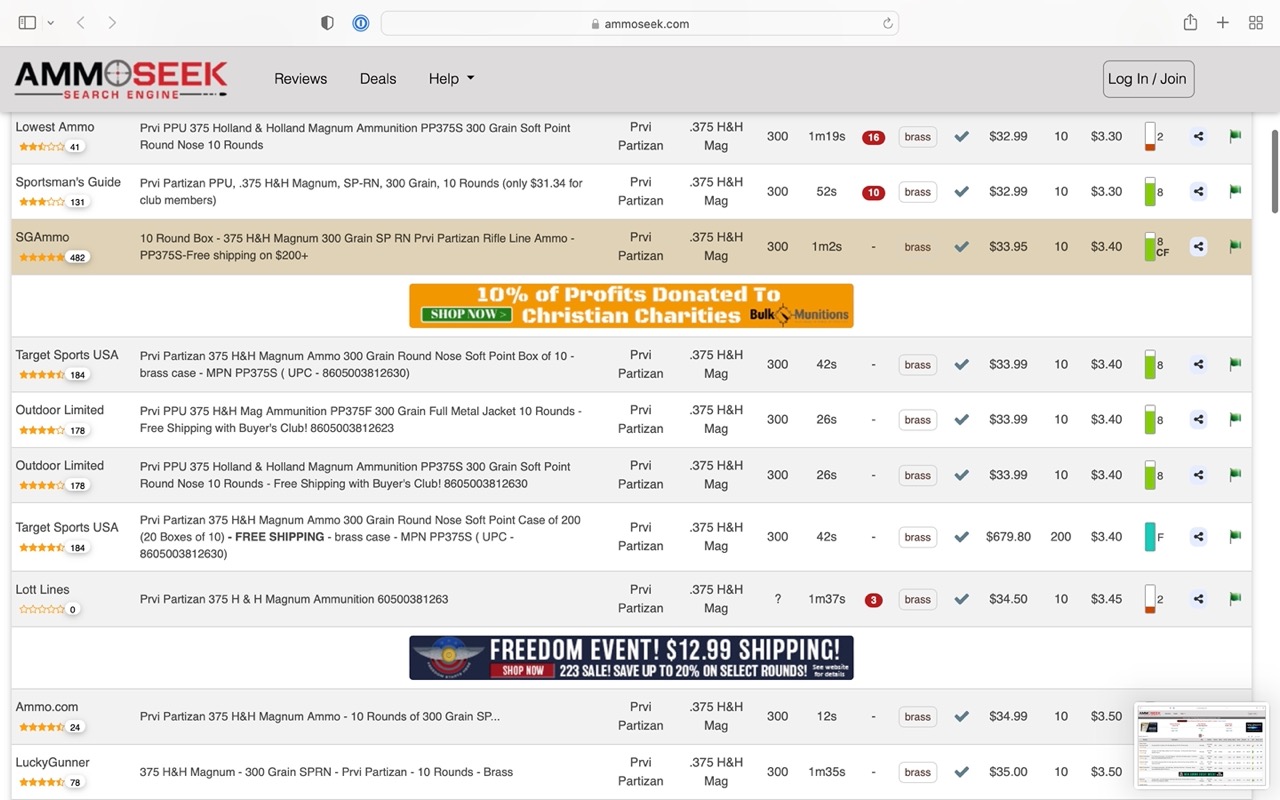Click the red 16 badge on the Lowest Ammo row
The image size is (1280, 800).
tap(873, 137)
